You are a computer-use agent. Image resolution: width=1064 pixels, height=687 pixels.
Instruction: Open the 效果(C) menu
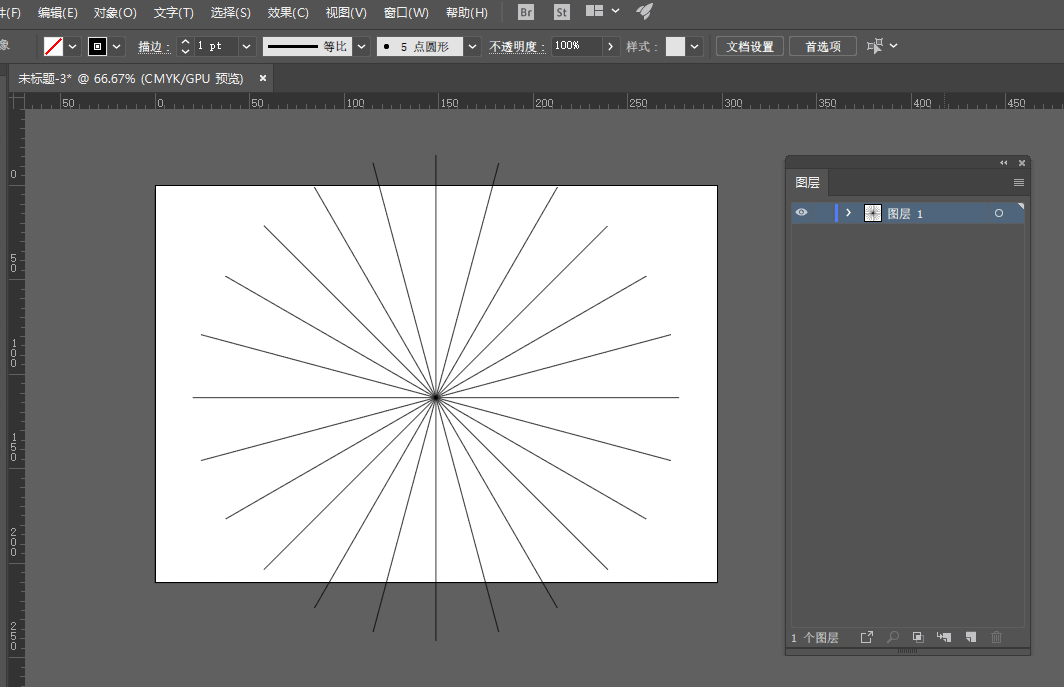point(288,13)
